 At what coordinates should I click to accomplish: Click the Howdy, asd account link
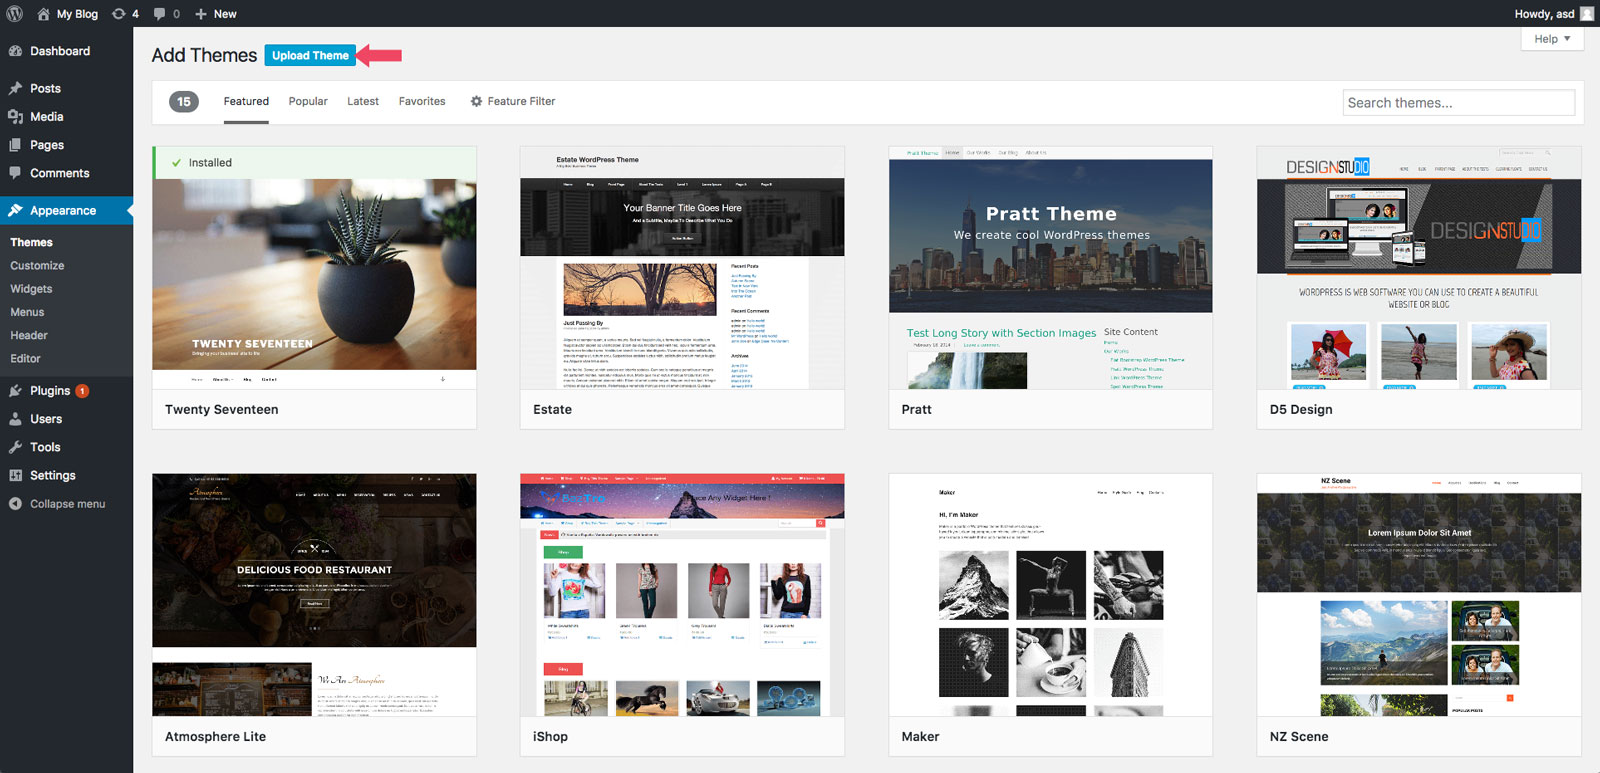(1544, 14)
